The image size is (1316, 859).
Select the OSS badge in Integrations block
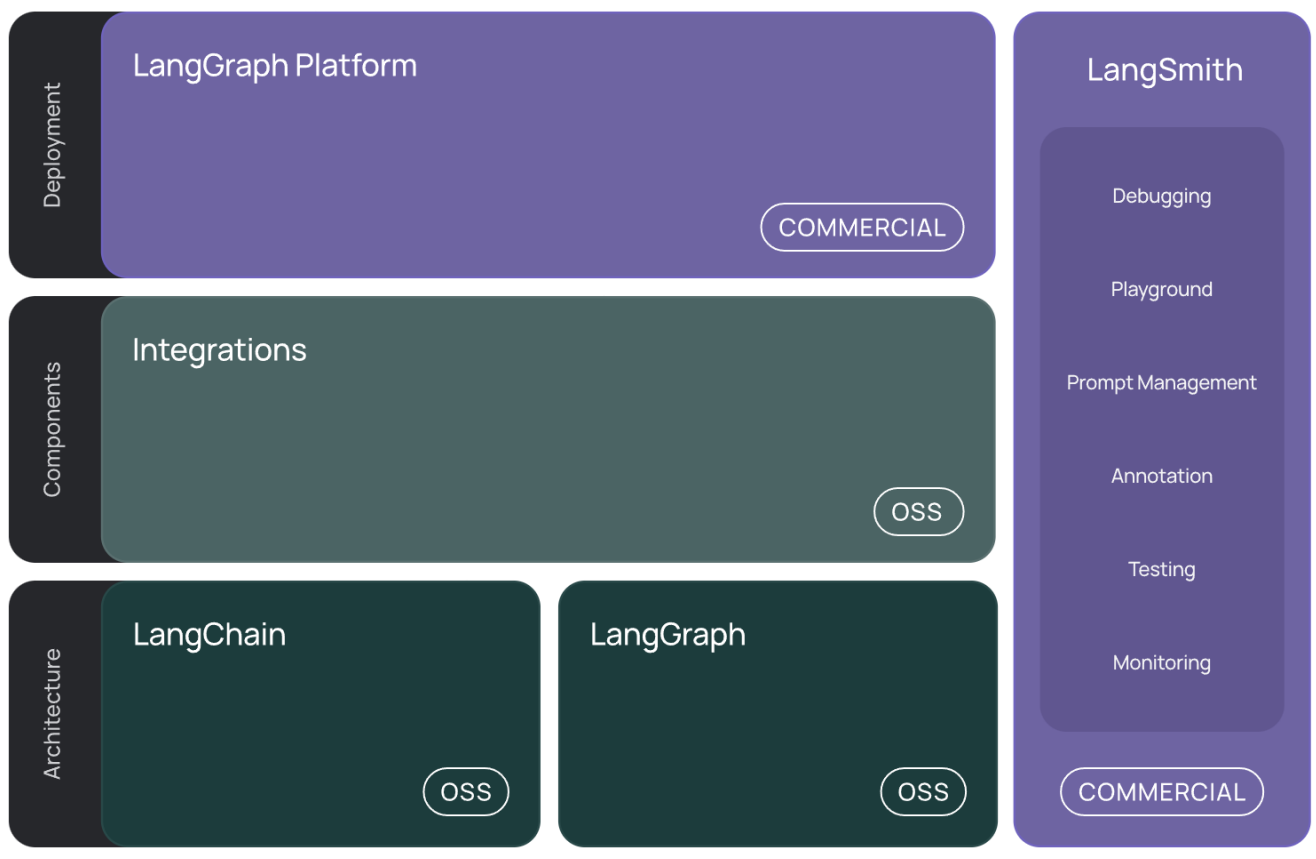tap(917, 512)
